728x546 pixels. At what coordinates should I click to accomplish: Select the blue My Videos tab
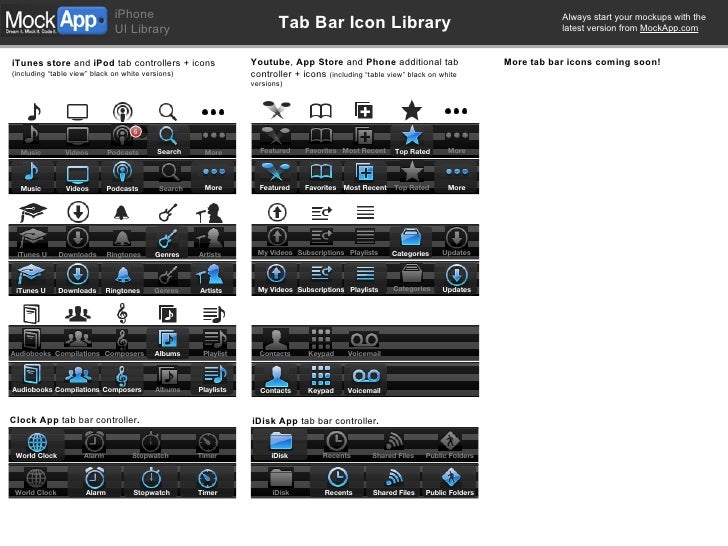[275, 278]
